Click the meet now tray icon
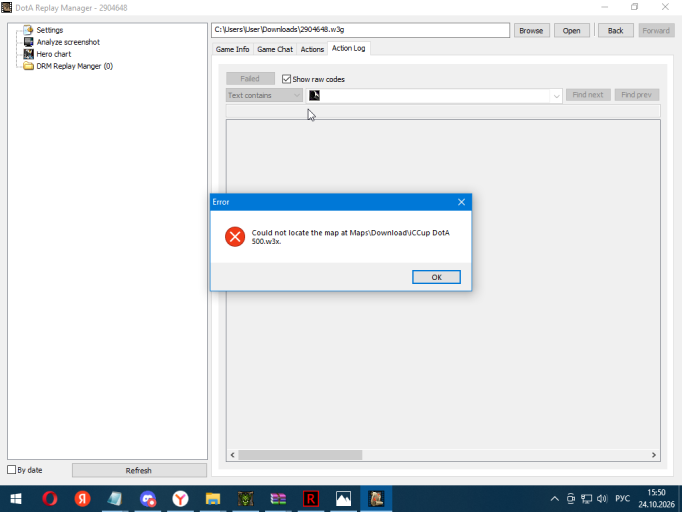 tap(571, 499)
